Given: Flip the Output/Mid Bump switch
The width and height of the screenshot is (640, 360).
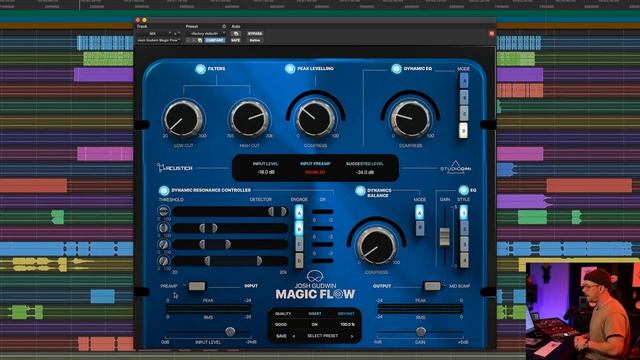Looking at the screenshot, I should click(x=431, y=286).
